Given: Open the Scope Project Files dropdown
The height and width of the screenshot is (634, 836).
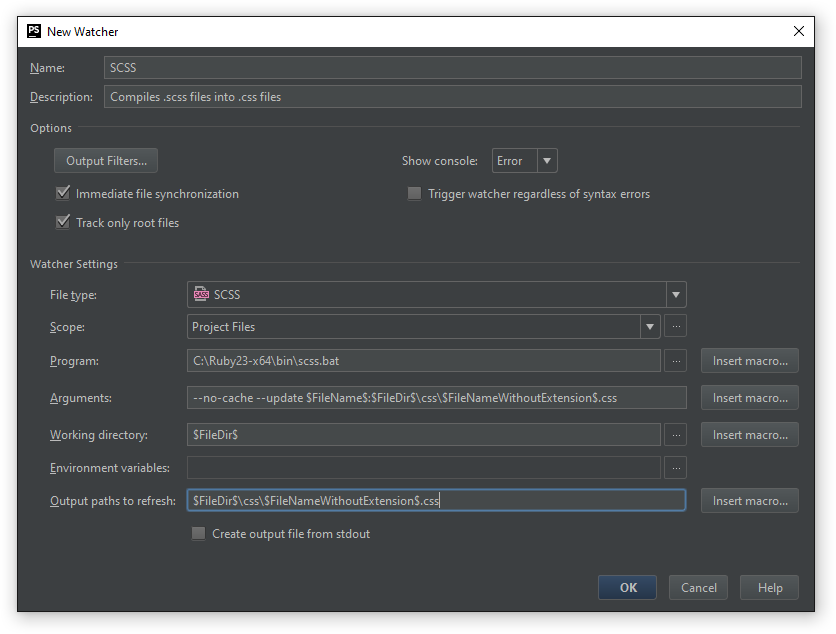Looking at the screenshot, I should pyautogui.click(x=650, y=327).
